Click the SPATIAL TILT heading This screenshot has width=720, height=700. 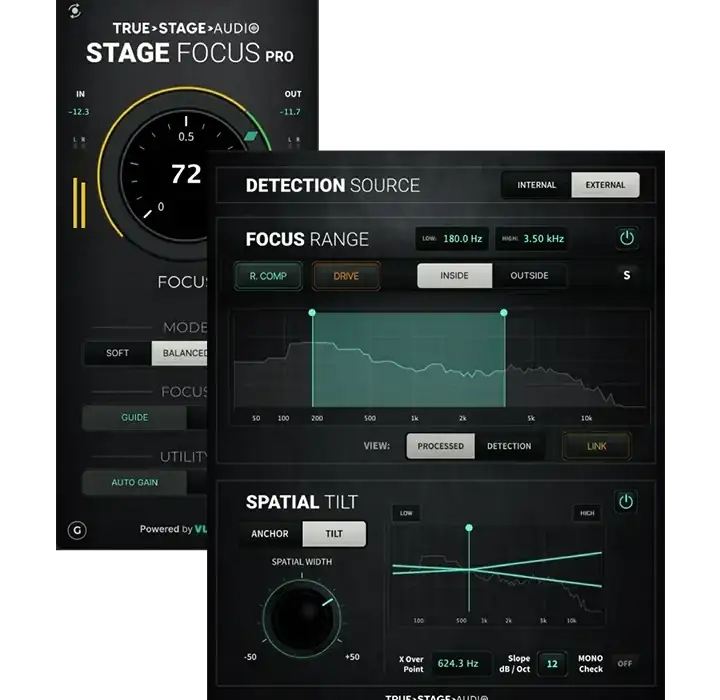tap(302, 502)
